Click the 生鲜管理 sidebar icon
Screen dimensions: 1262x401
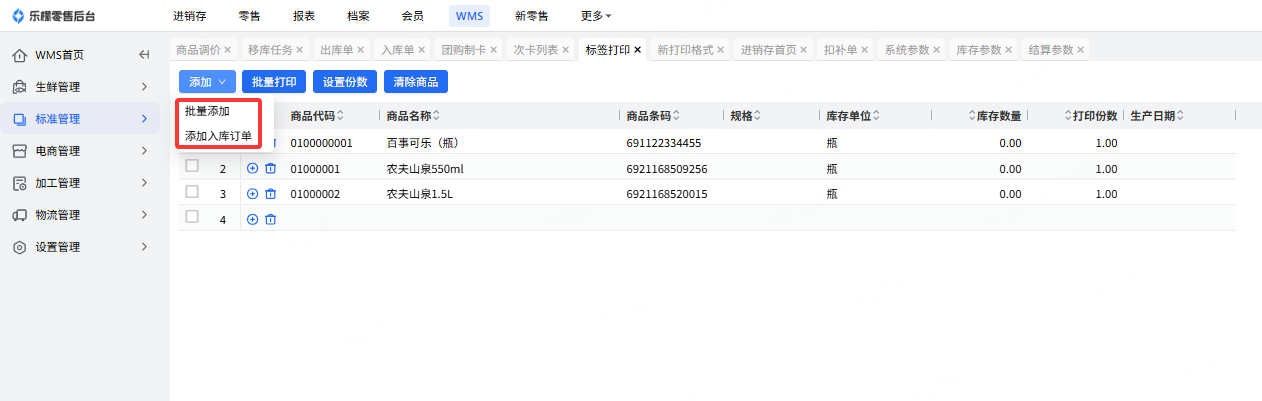point(19,87)
